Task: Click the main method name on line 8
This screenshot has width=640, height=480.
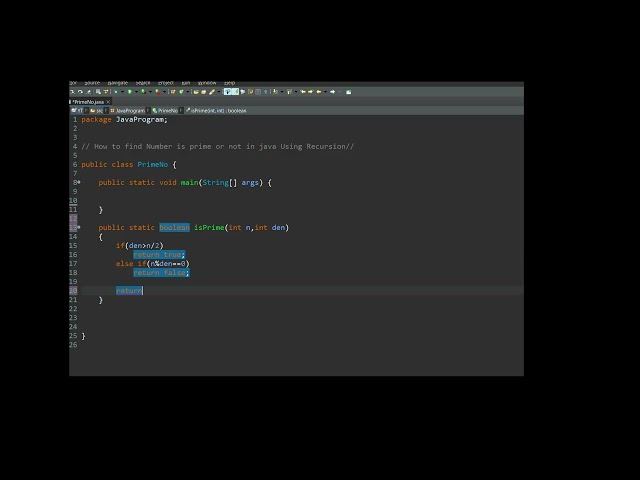Action: coord(189,182)
